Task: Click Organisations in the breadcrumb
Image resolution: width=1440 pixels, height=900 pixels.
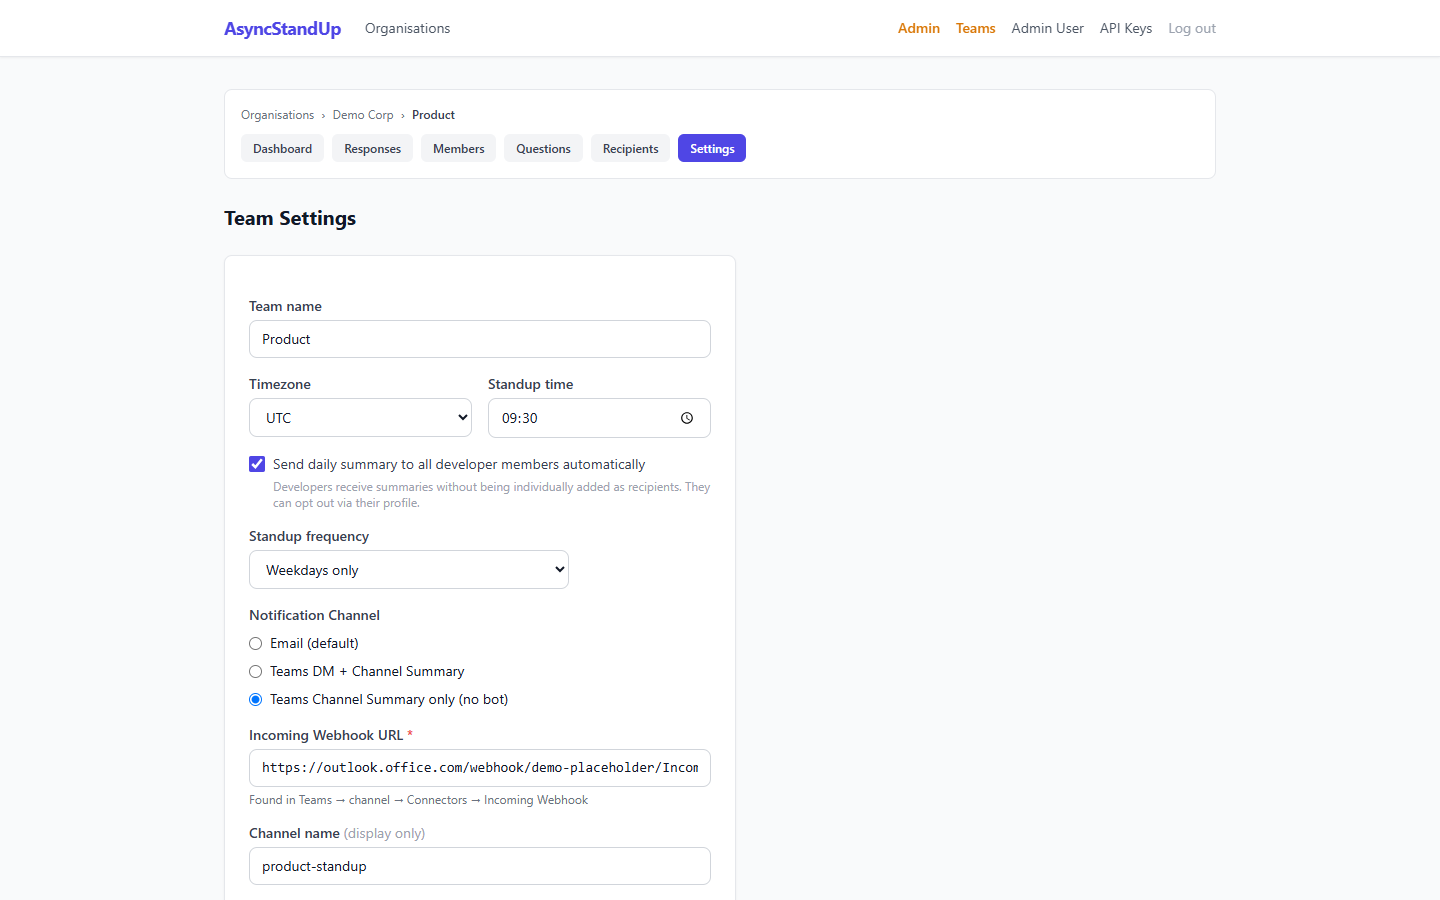Action: coord(277,115)
